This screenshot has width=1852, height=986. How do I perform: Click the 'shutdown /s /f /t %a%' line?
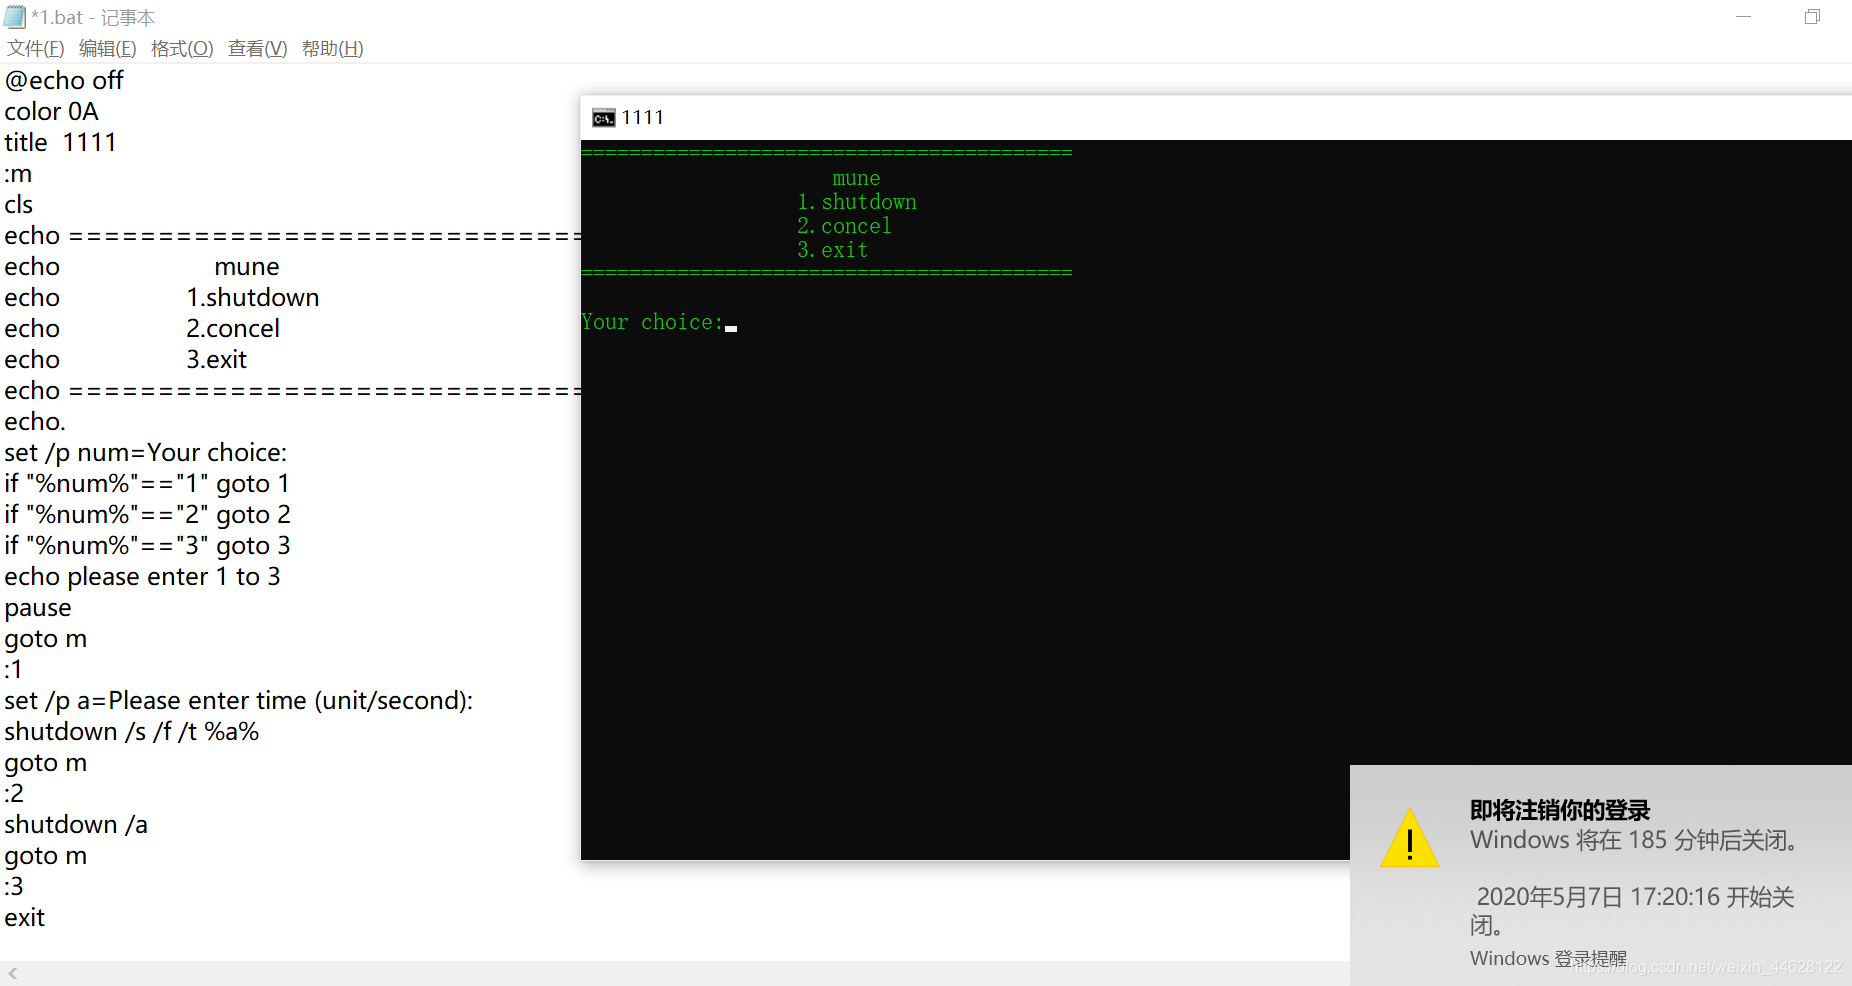point(132,731)
